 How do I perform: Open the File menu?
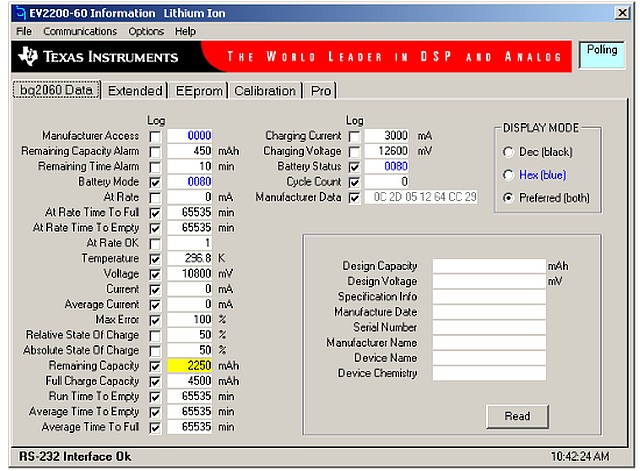coord(24,31)
